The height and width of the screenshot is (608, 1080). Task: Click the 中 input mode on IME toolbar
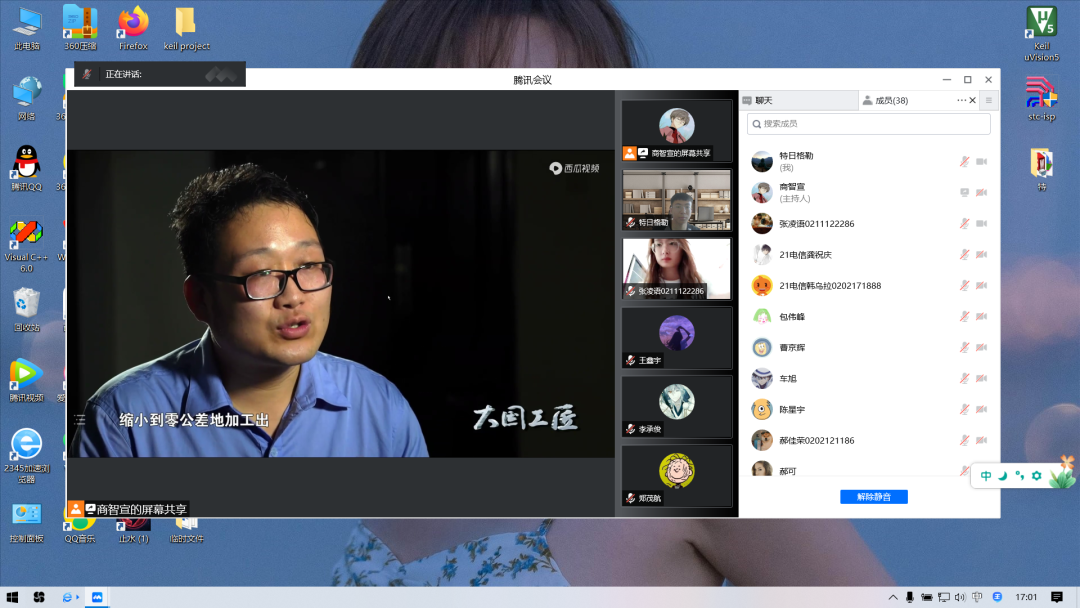point(986,476)
